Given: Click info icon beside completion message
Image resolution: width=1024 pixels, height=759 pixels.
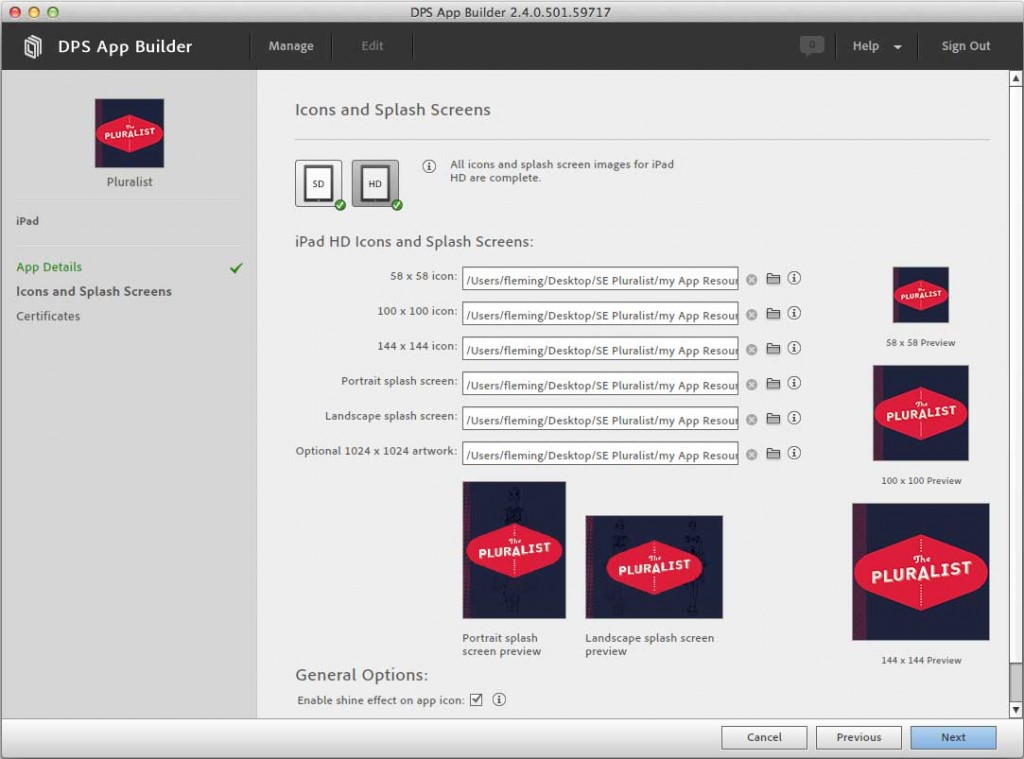Looking at the screenshot, I should (429, 167).
